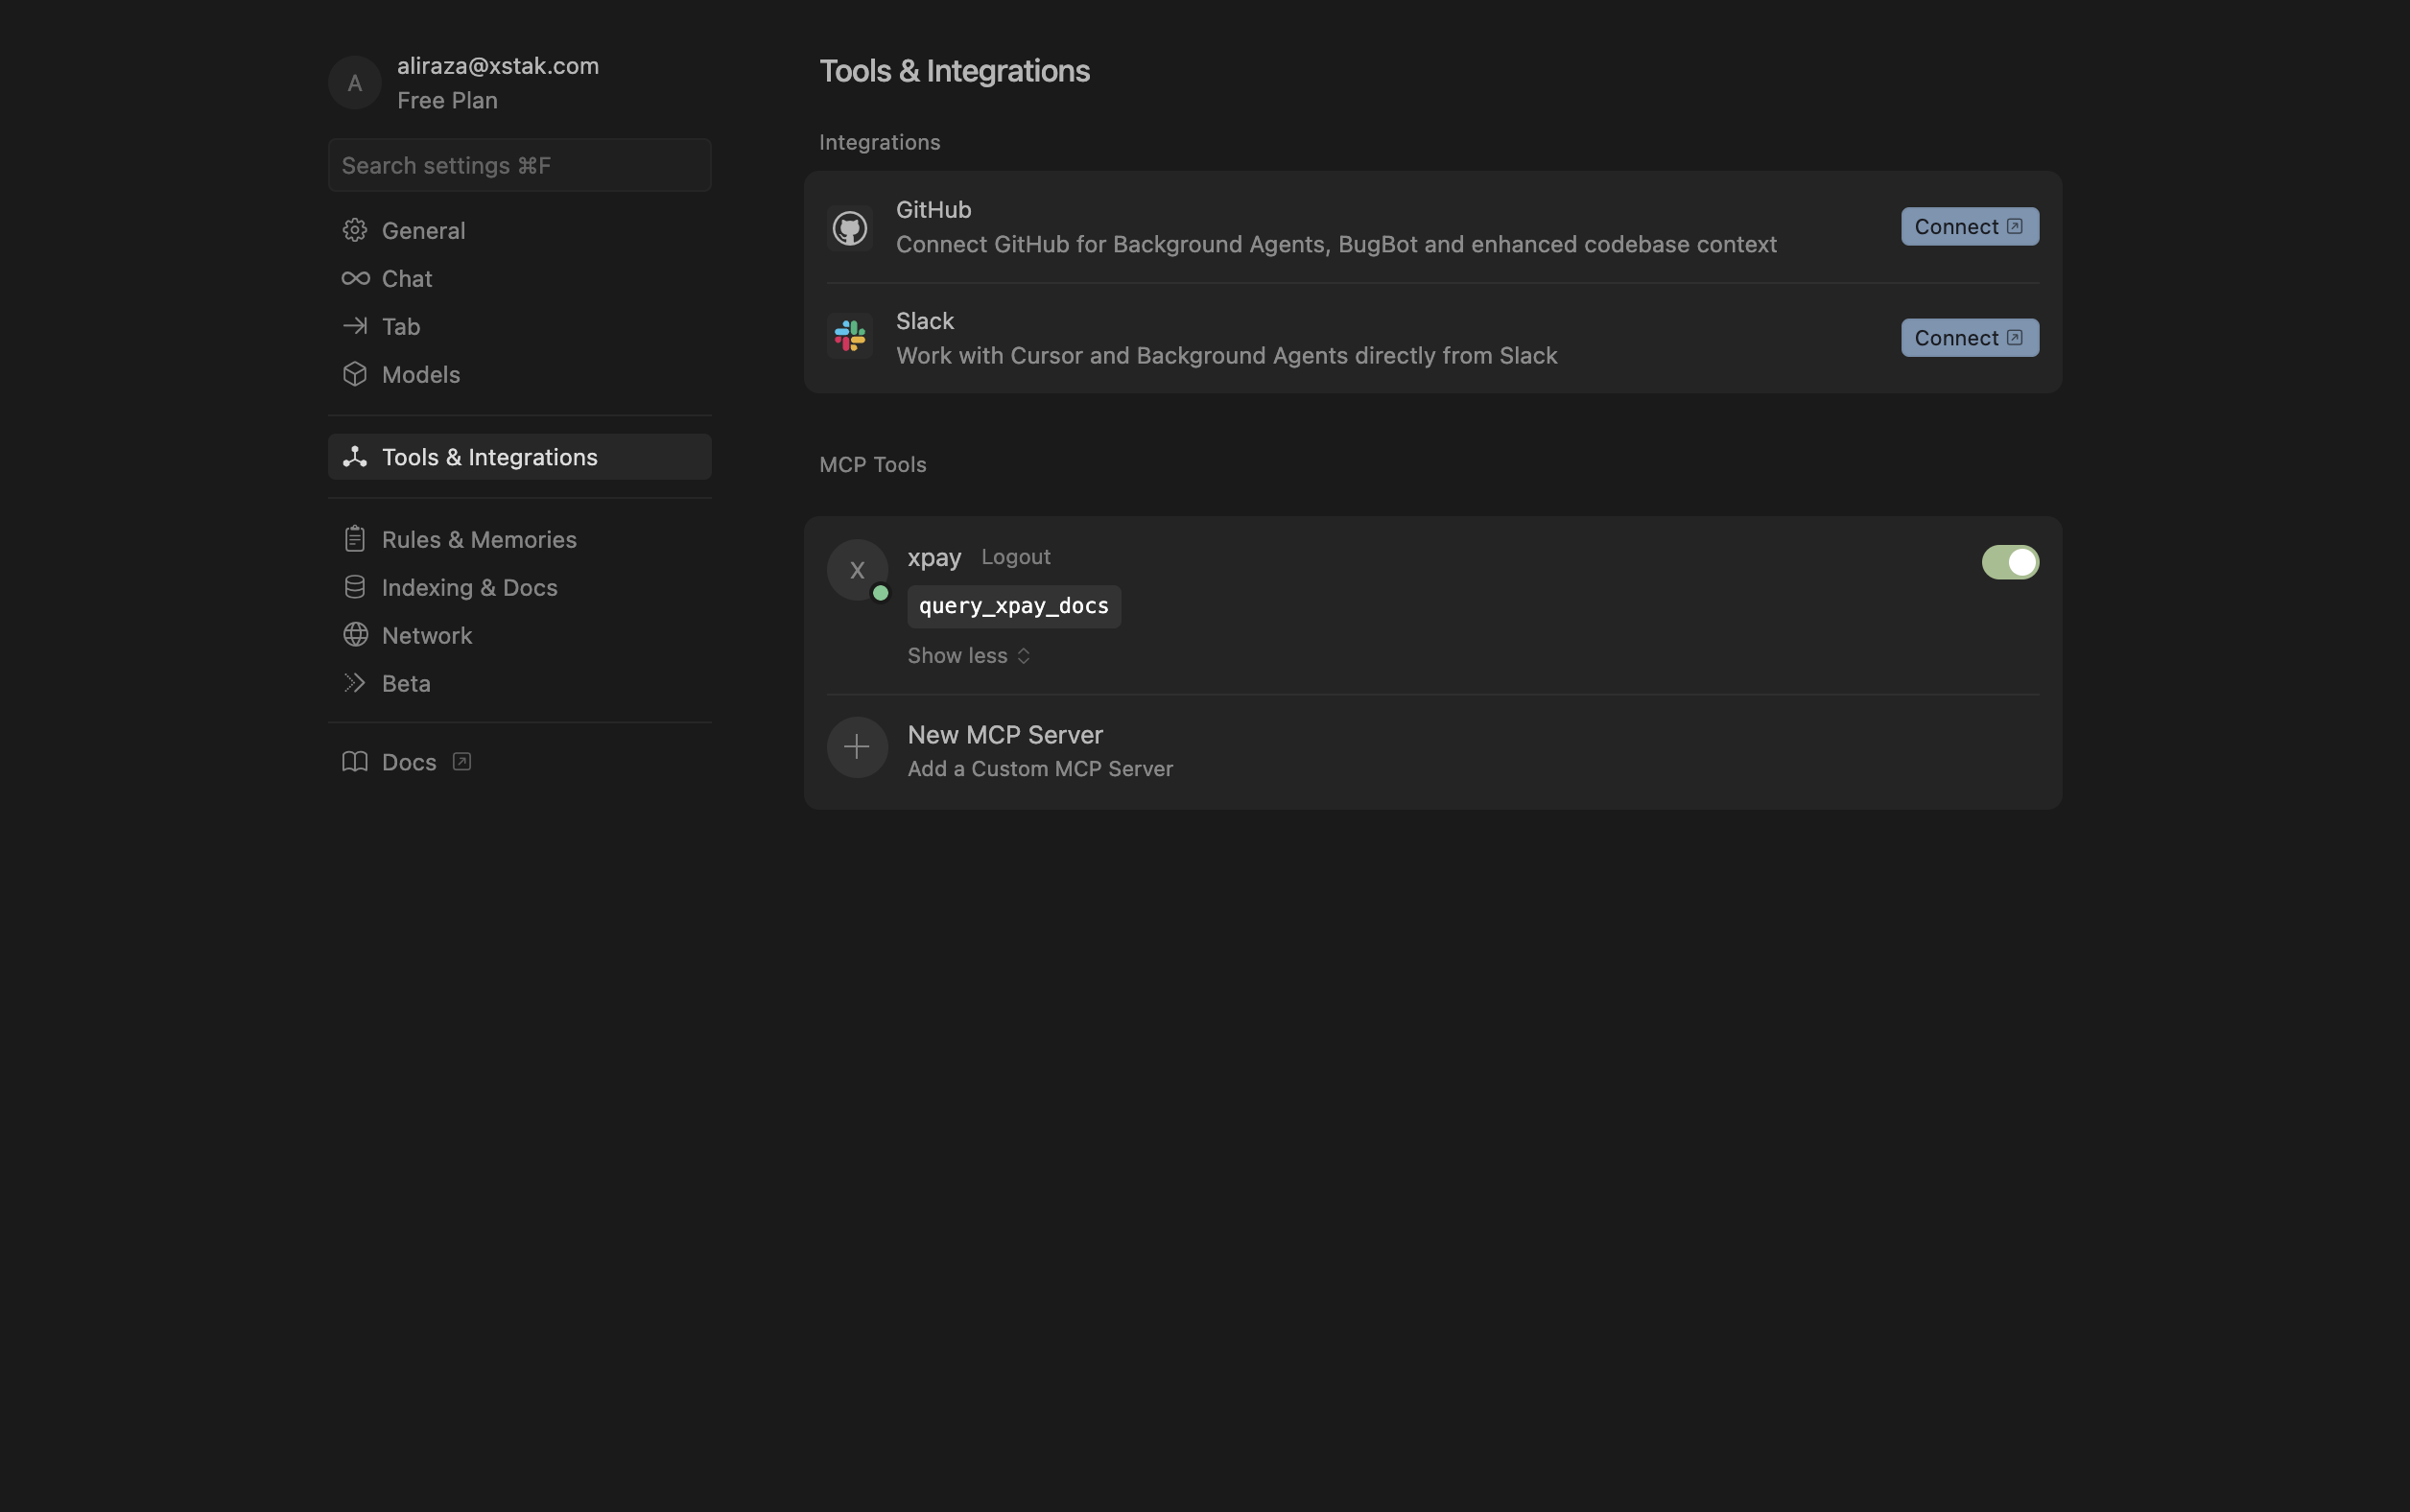2410x1512 pixels.
Task: Click the Indexing & Docs database icon
Action: 355,587
